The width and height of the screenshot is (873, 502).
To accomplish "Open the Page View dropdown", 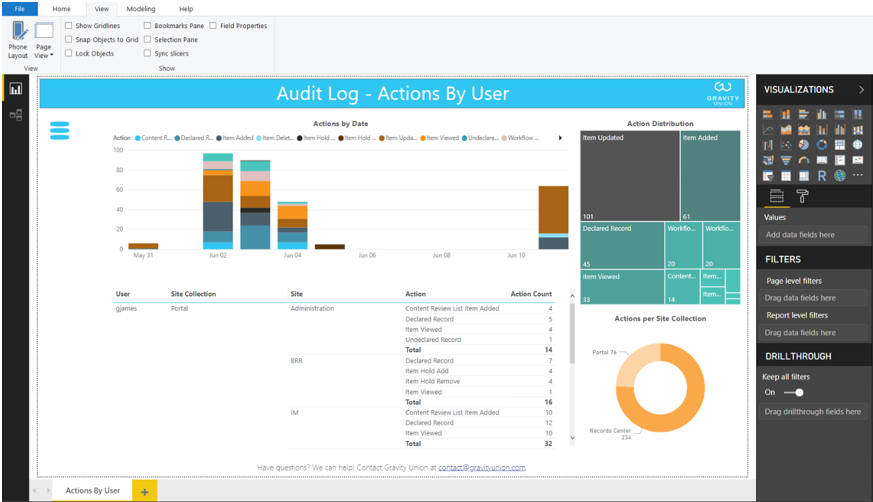I will tap(43, 40).
